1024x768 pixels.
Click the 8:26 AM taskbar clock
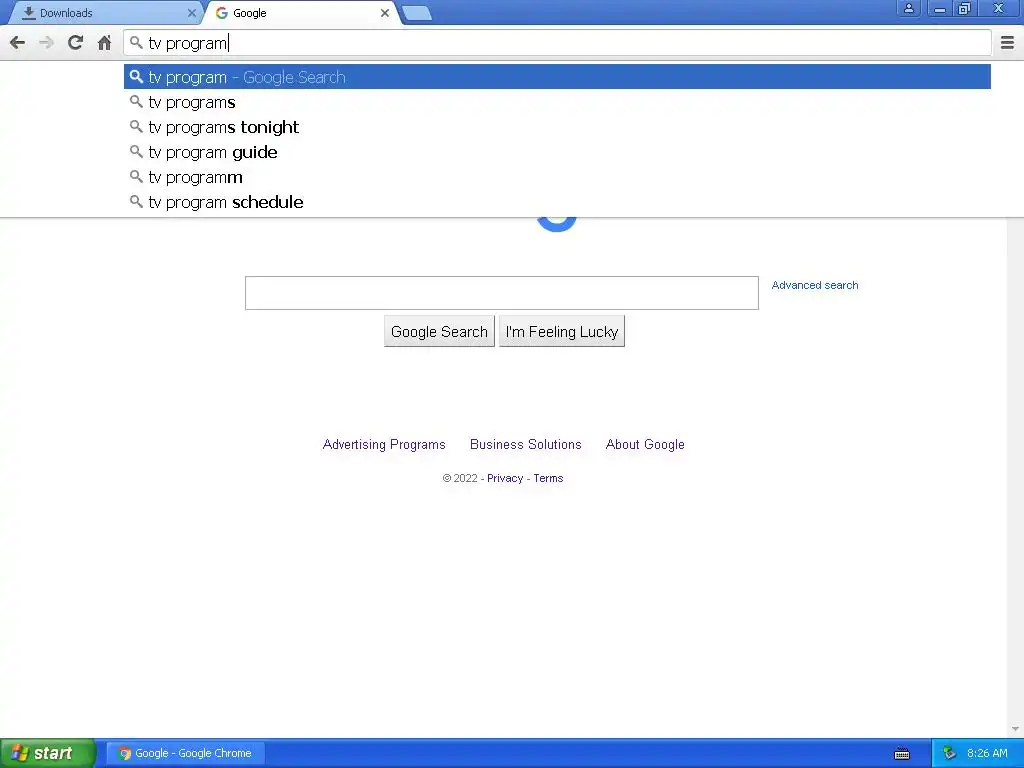987,753
